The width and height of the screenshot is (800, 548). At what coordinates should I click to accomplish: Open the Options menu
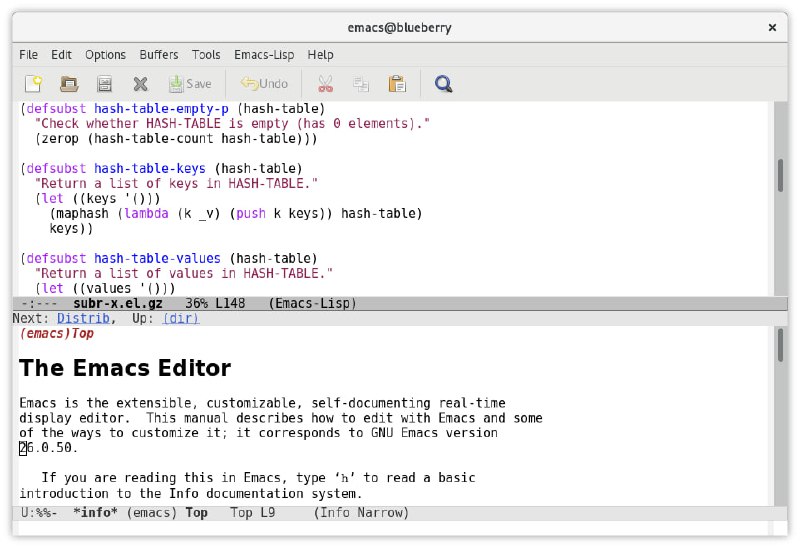click(x=105, y=55)
